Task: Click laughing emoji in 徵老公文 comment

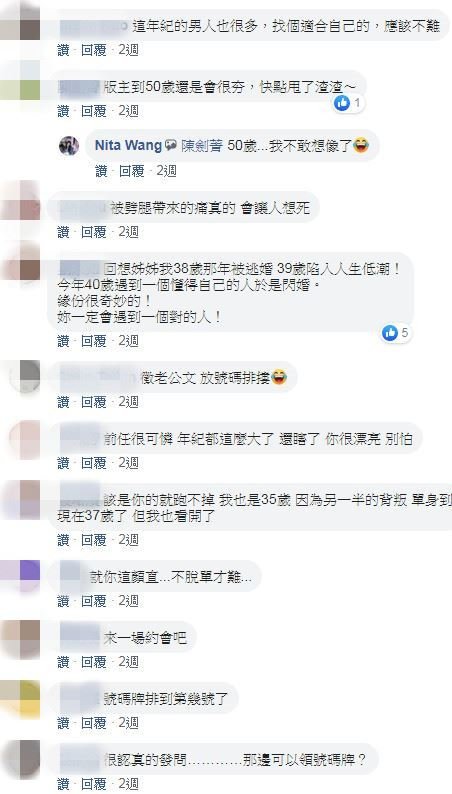Action: (279, 377)
